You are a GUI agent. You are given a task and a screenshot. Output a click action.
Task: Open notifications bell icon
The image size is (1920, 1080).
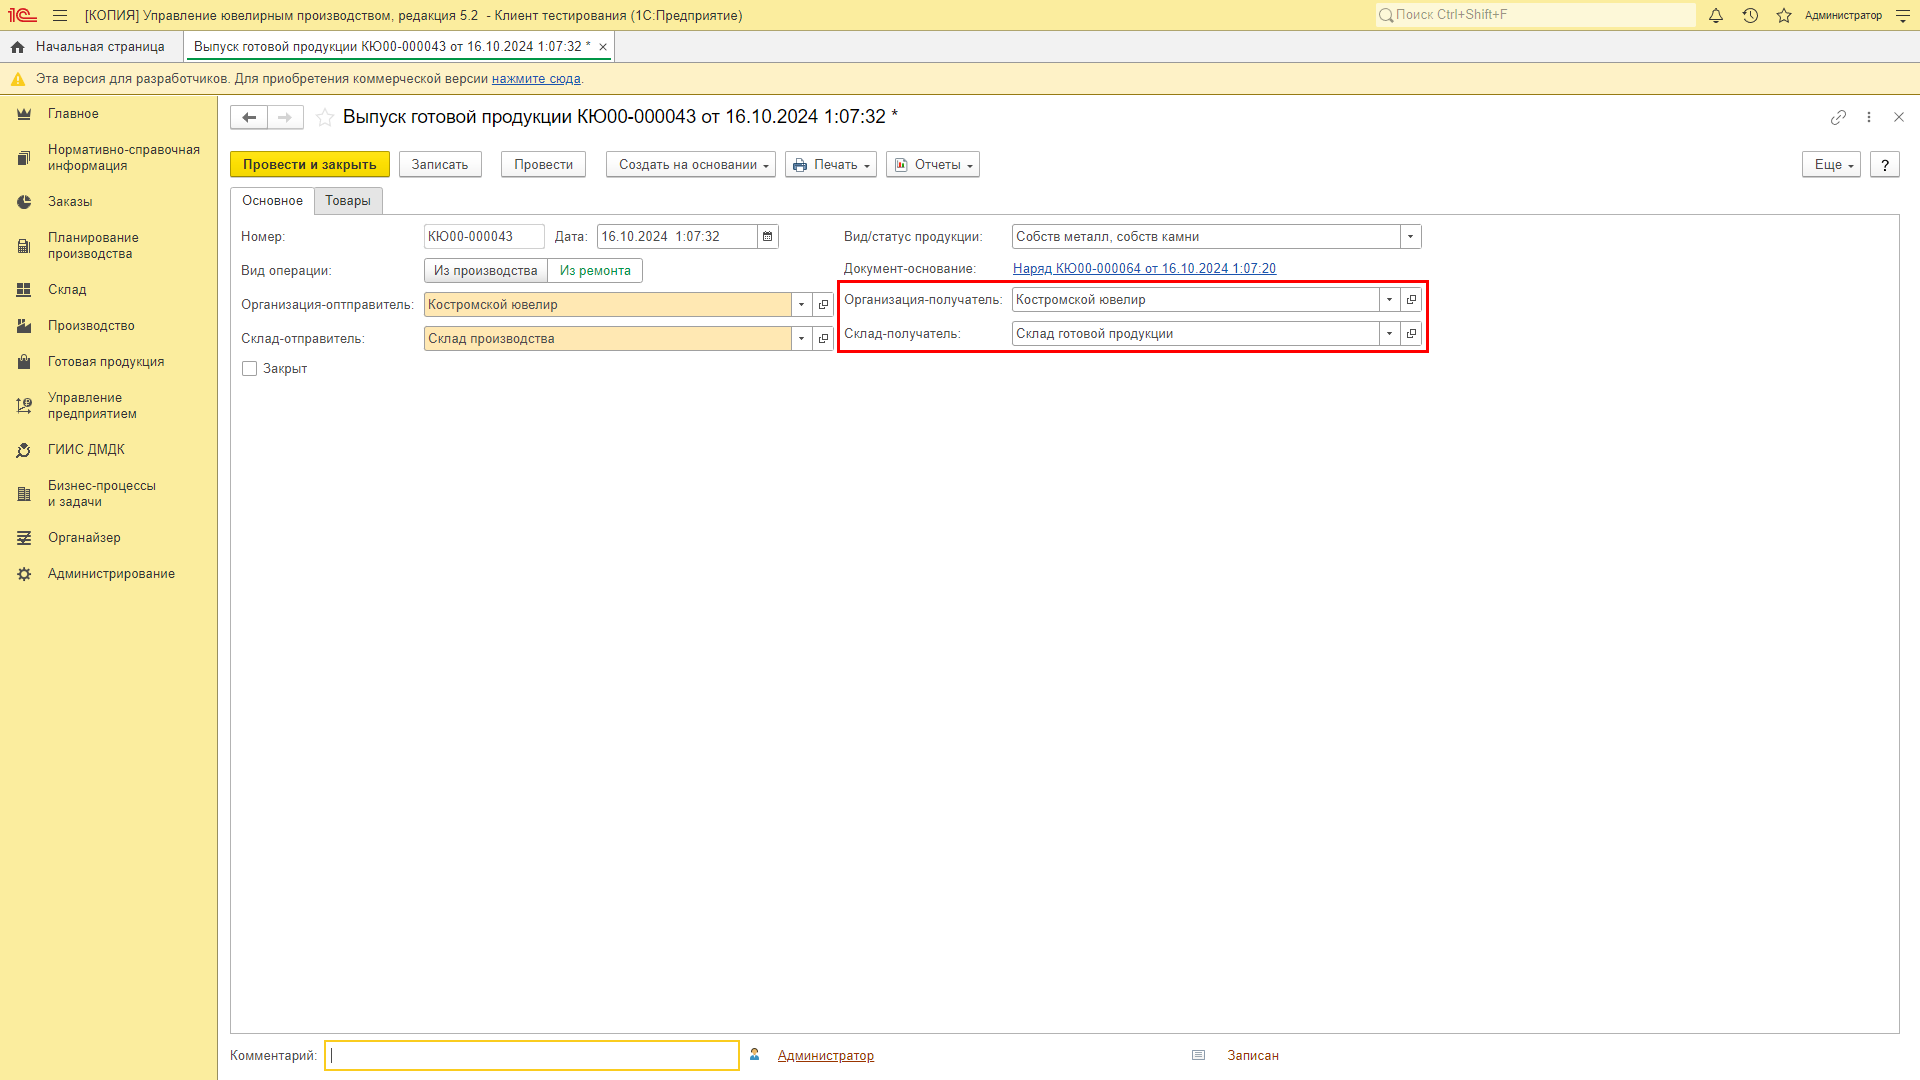click(1716, 15)
